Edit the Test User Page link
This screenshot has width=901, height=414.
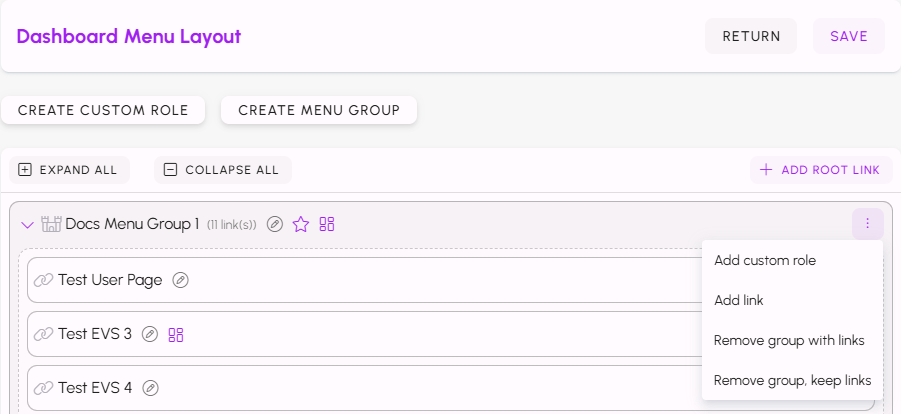click(180, 280)
